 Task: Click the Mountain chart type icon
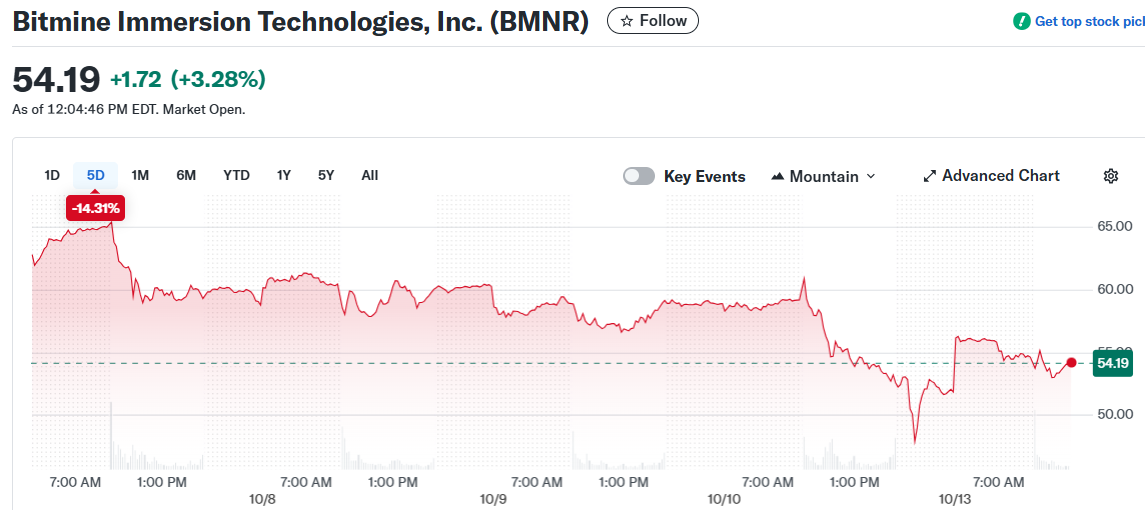778,177
